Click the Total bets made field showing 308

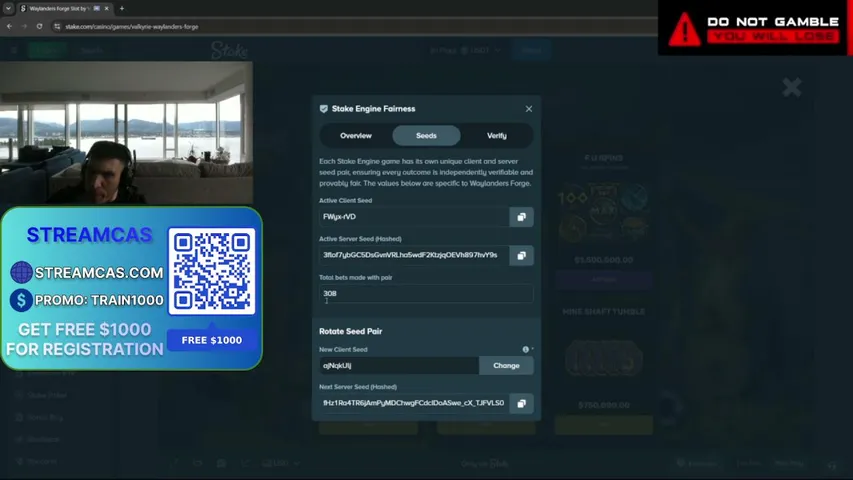click(x=426, y=293)
